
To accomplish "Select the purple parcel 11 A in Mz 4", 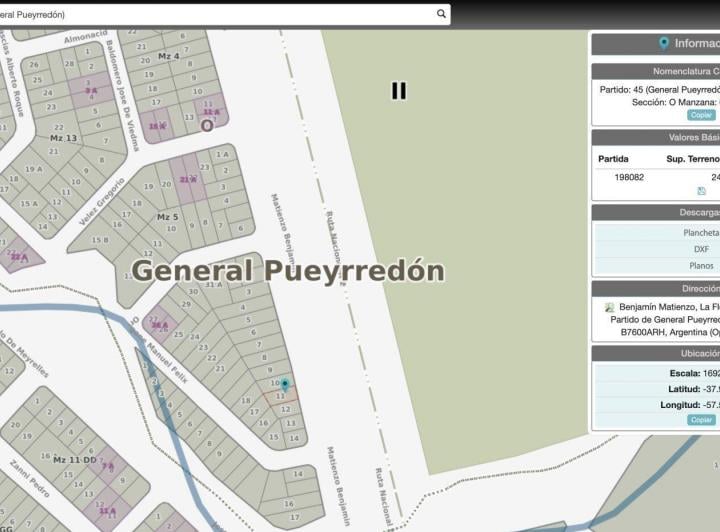I will 211,112.
